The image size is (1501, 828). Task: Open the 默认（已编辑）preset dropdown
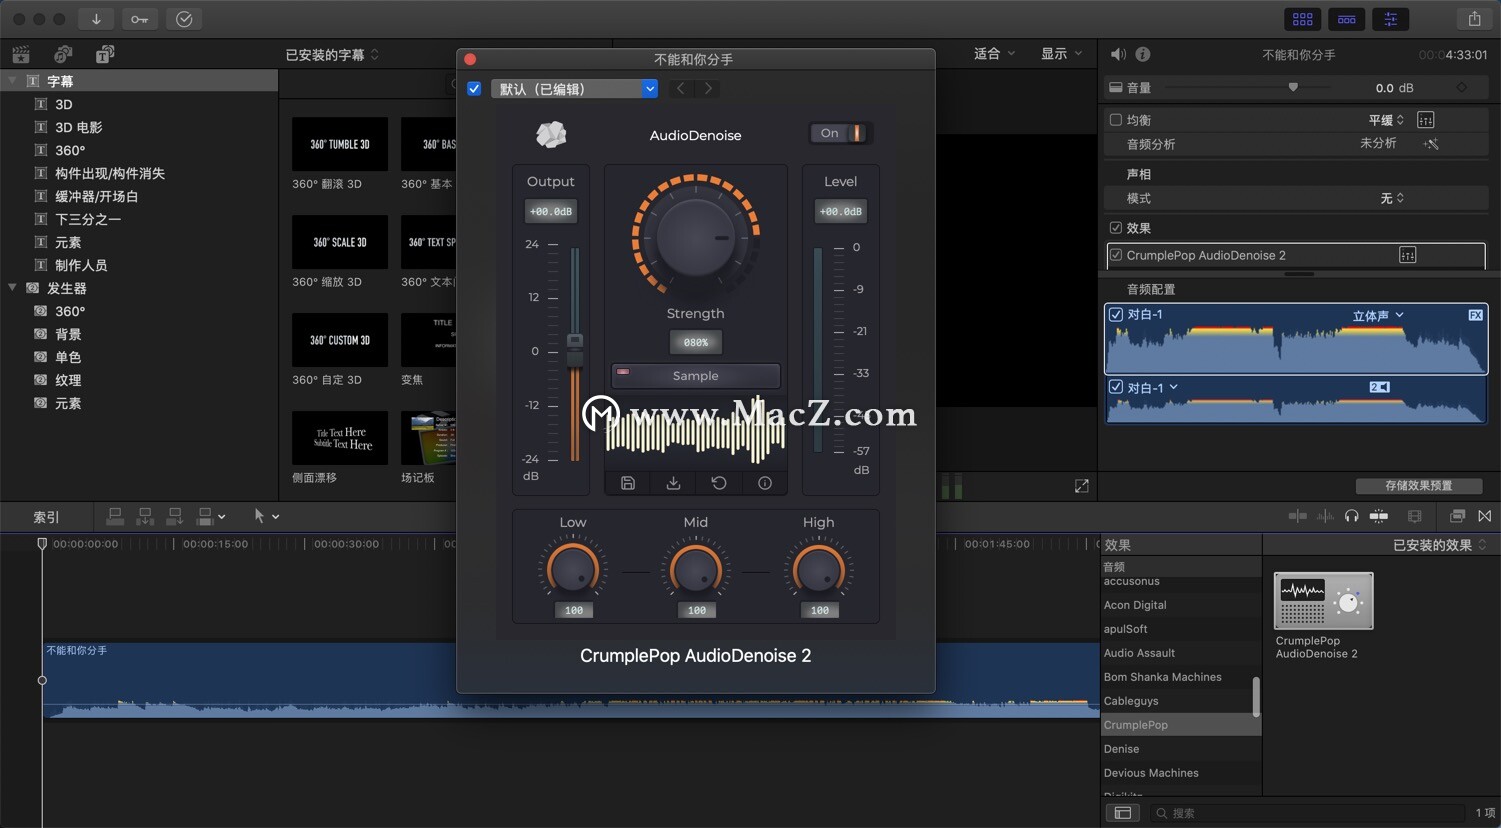(x=574, y=89)
